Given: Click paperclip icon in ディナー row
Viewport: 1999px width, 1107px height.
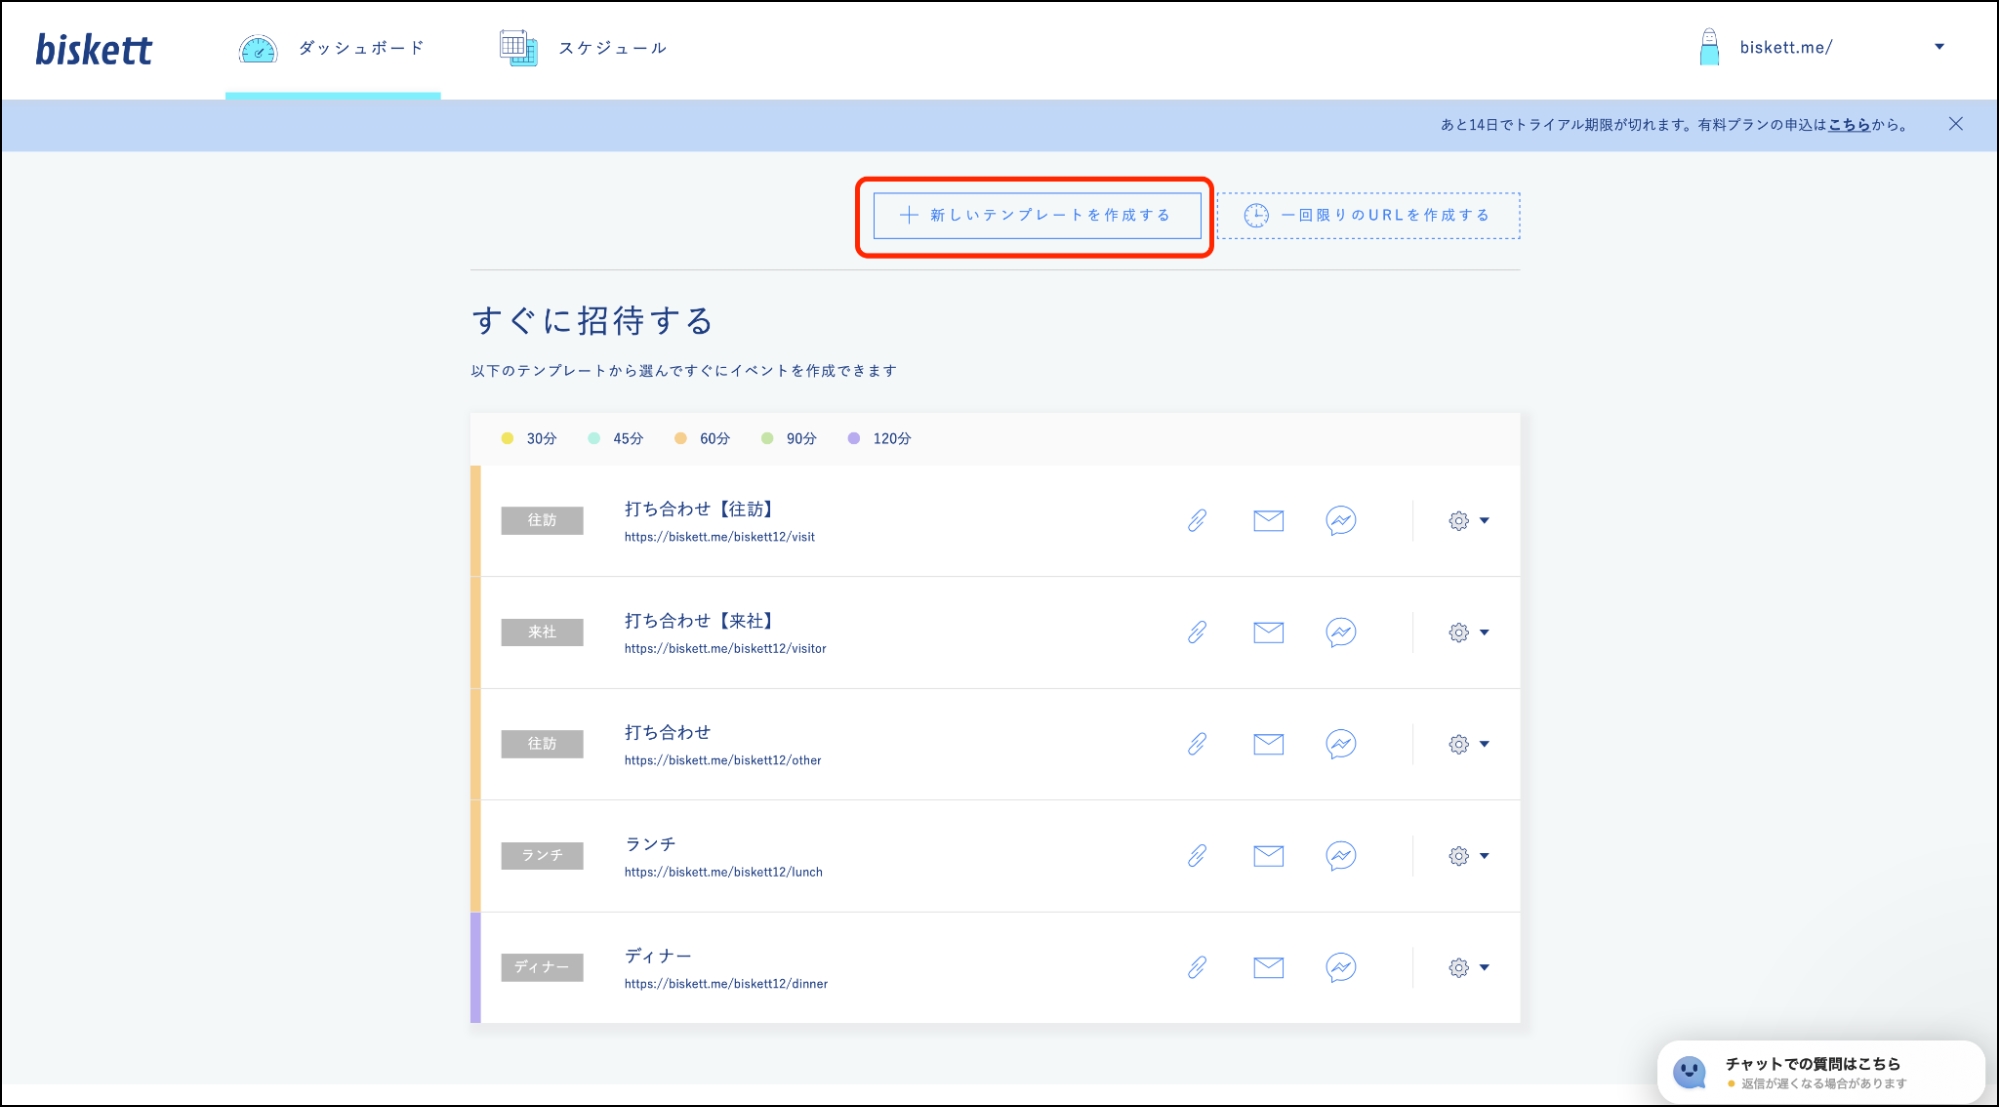Looking at the screenshot, I should (1196, 967).
